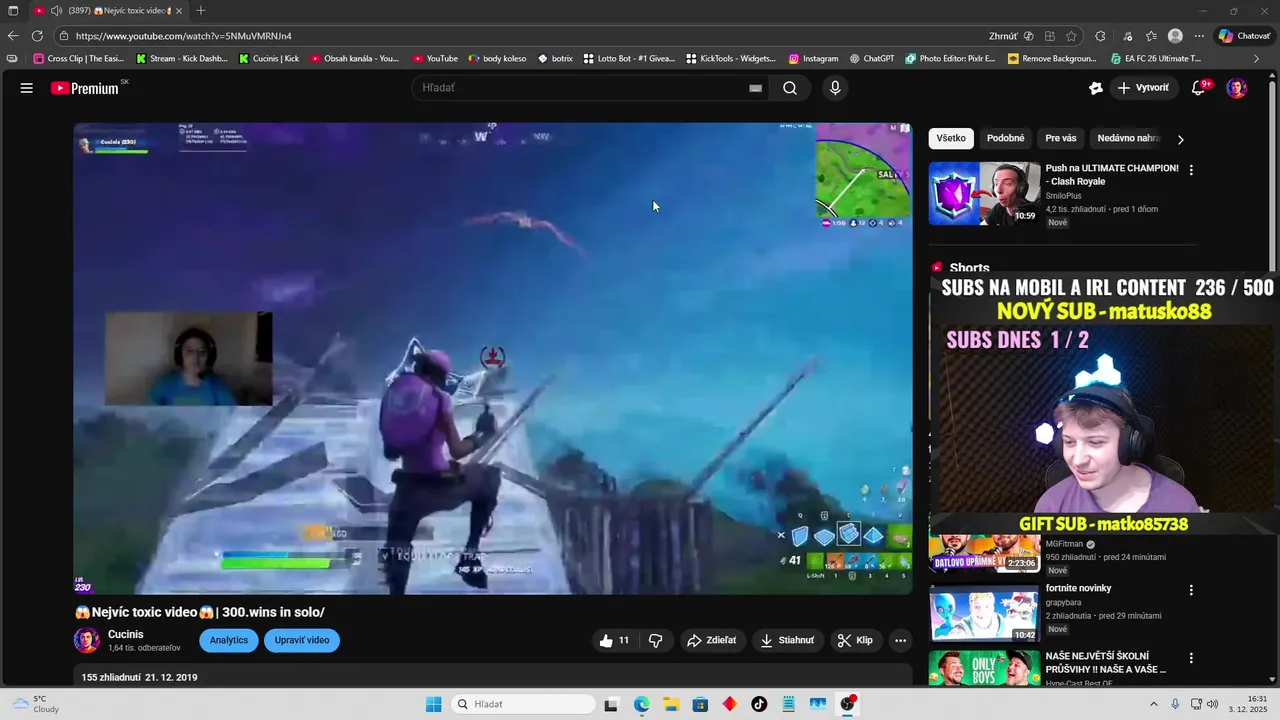
Task: Open Windows Start menu
Action: pos(433,704)
